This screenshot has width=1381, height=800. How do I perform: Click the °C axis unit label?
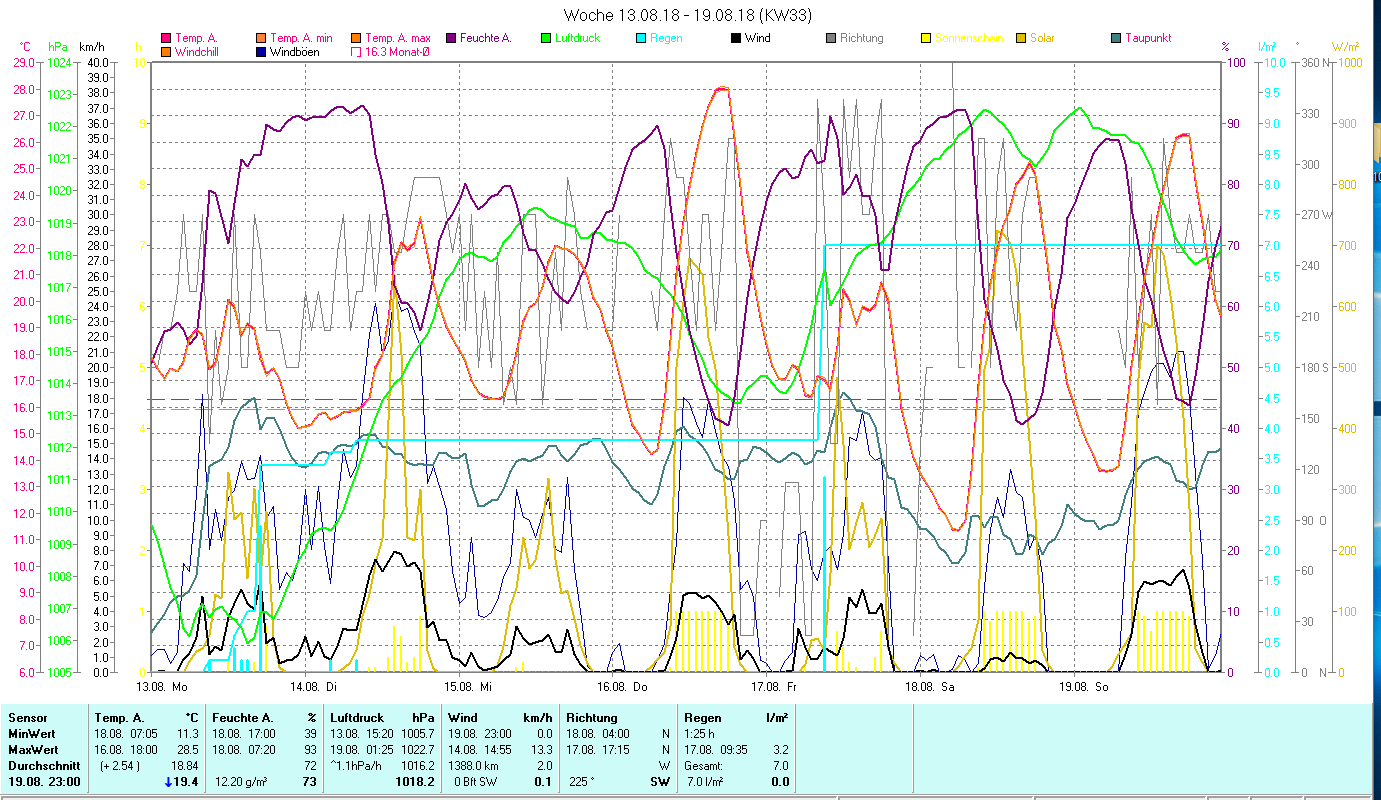pyautogui.click(x=26, y=47)
